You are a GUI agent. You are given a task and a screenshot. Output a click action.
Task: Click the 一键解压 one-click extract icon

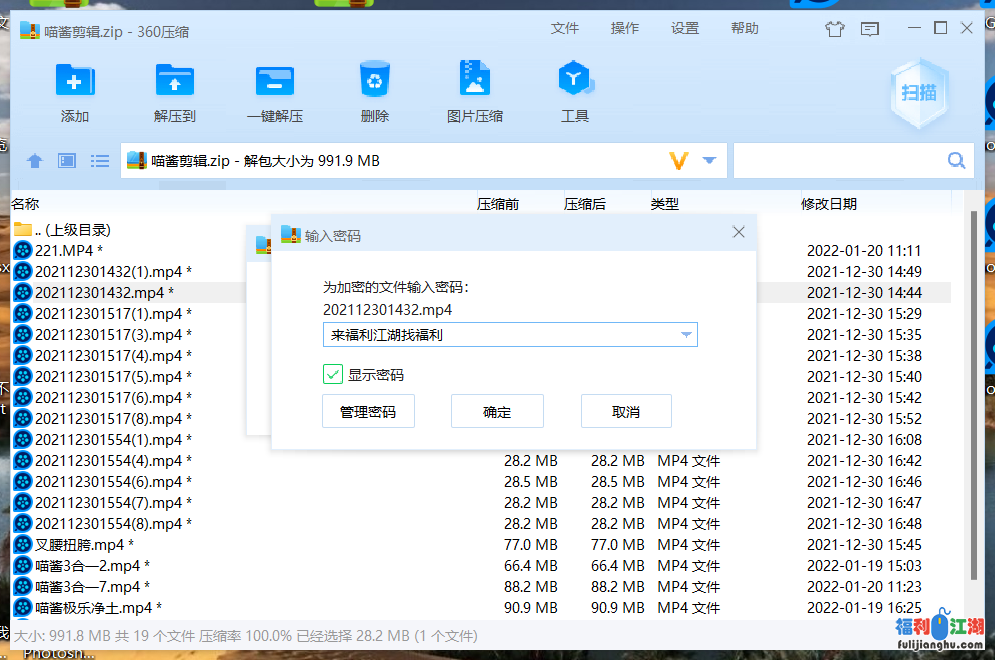[x=275, y=80]
